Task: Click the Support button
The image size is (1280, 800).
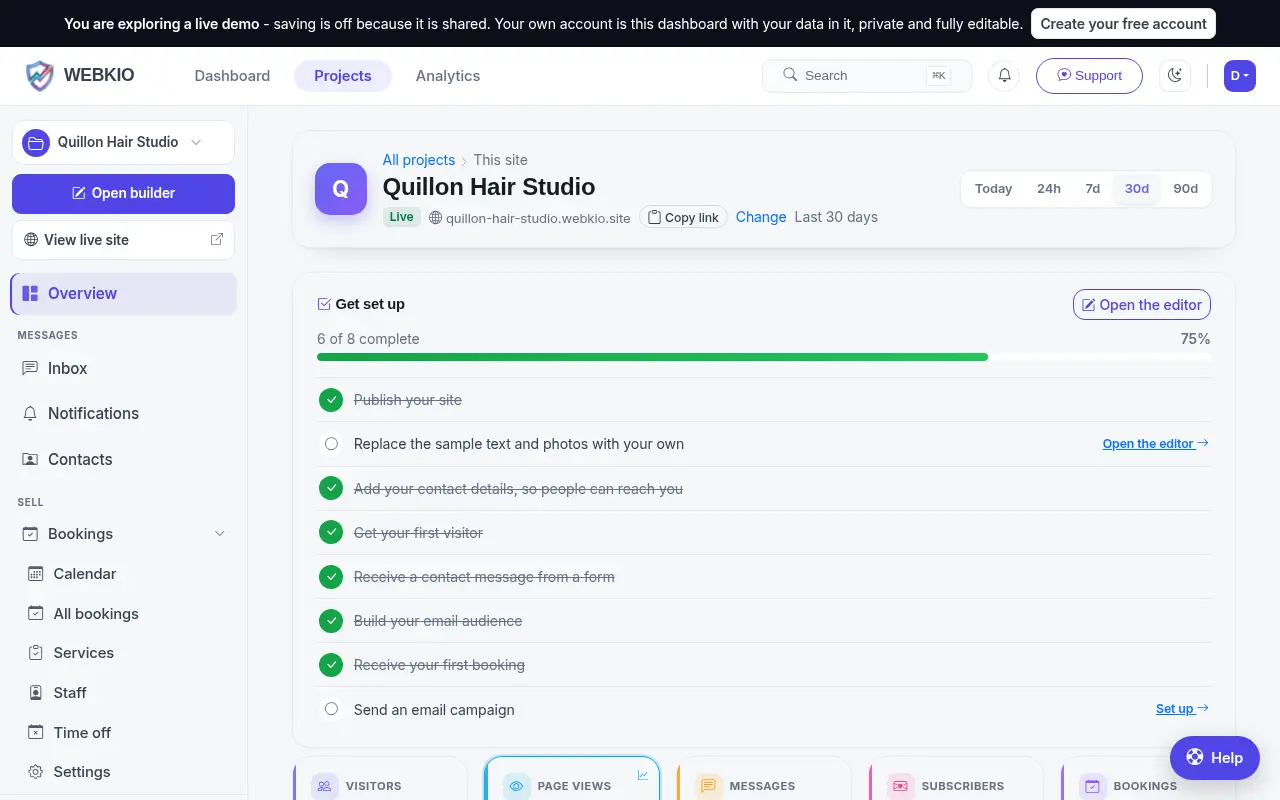Action: [x=1089, y=75]
